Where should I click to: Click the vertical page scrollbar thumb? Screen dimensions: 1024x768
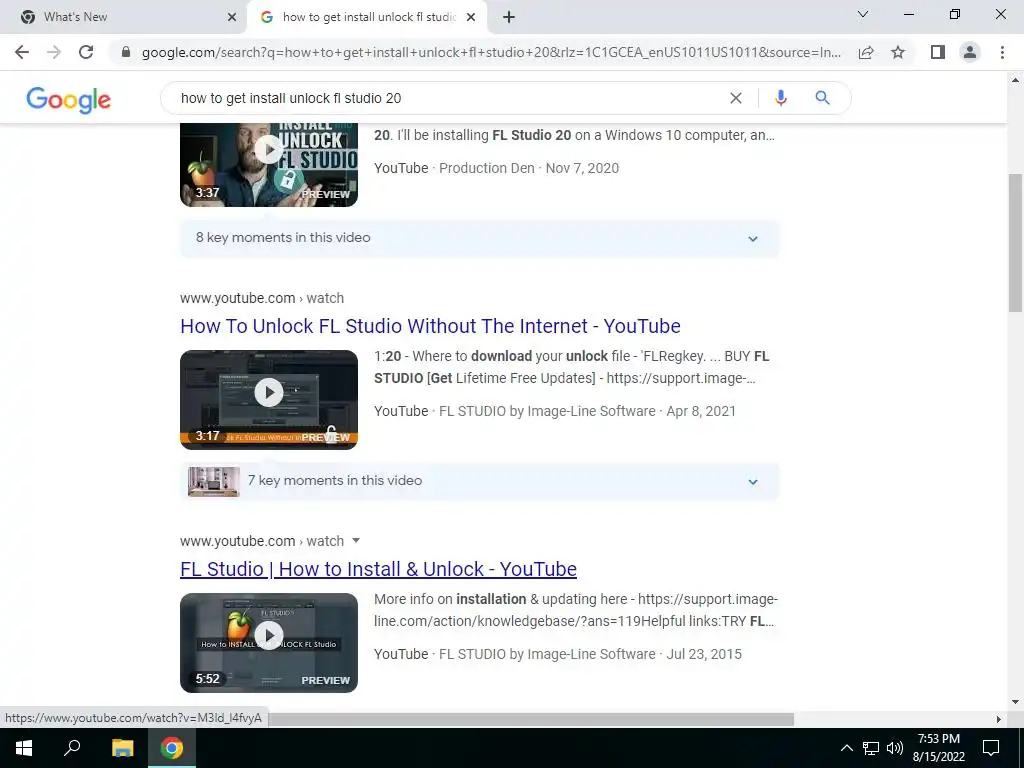click(x=1016, y=242)
